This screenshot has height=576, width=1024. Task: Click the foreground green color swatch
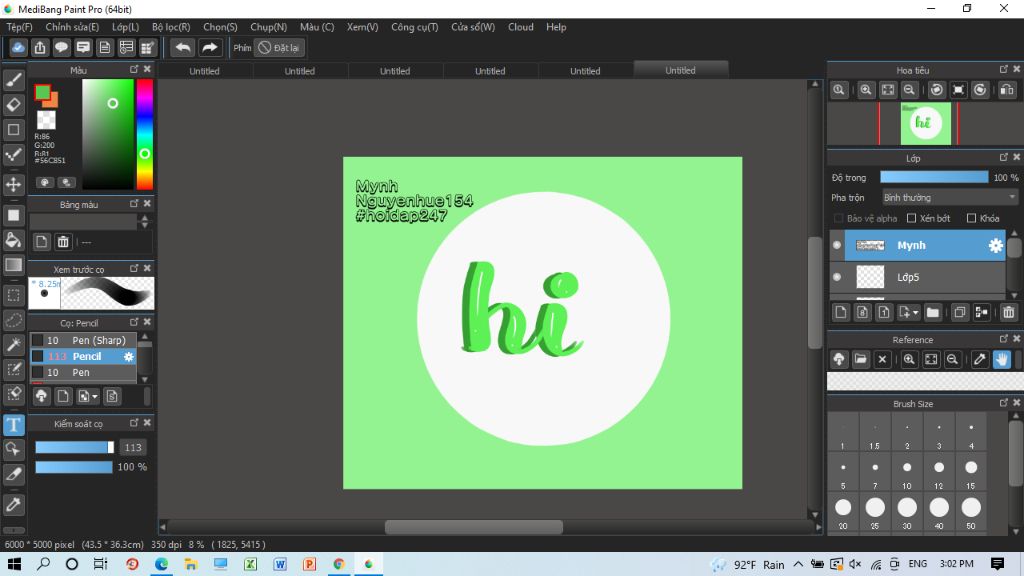click(x=42, y=93)
